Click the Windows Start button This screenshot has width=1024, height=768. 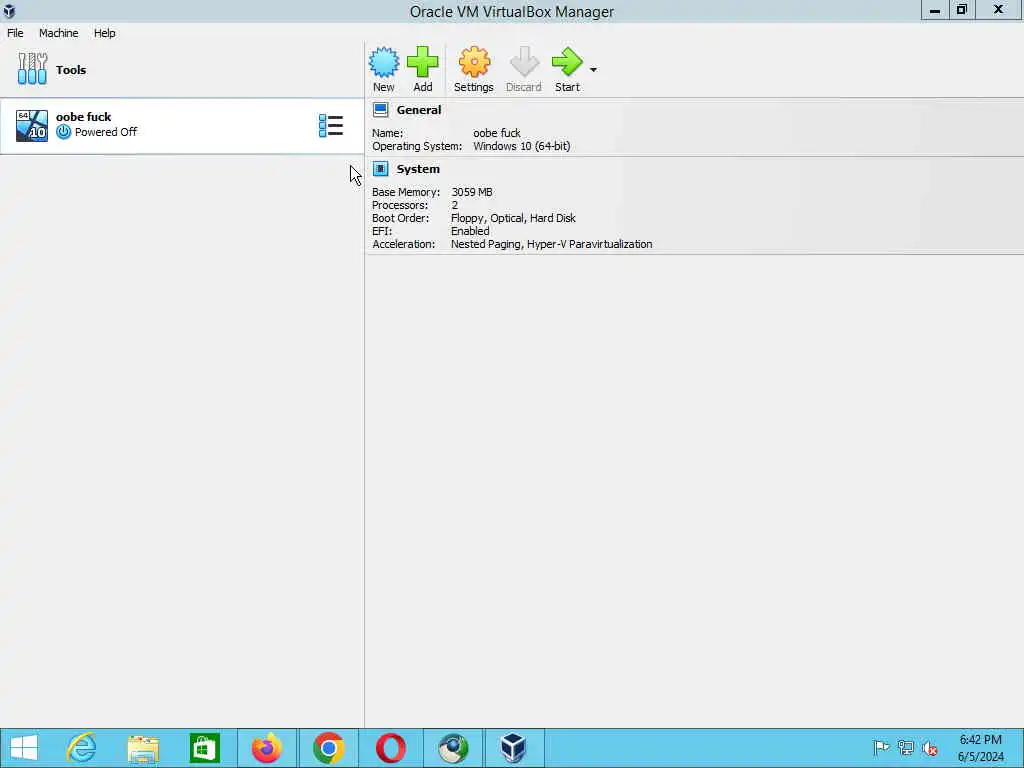(24, 748)
